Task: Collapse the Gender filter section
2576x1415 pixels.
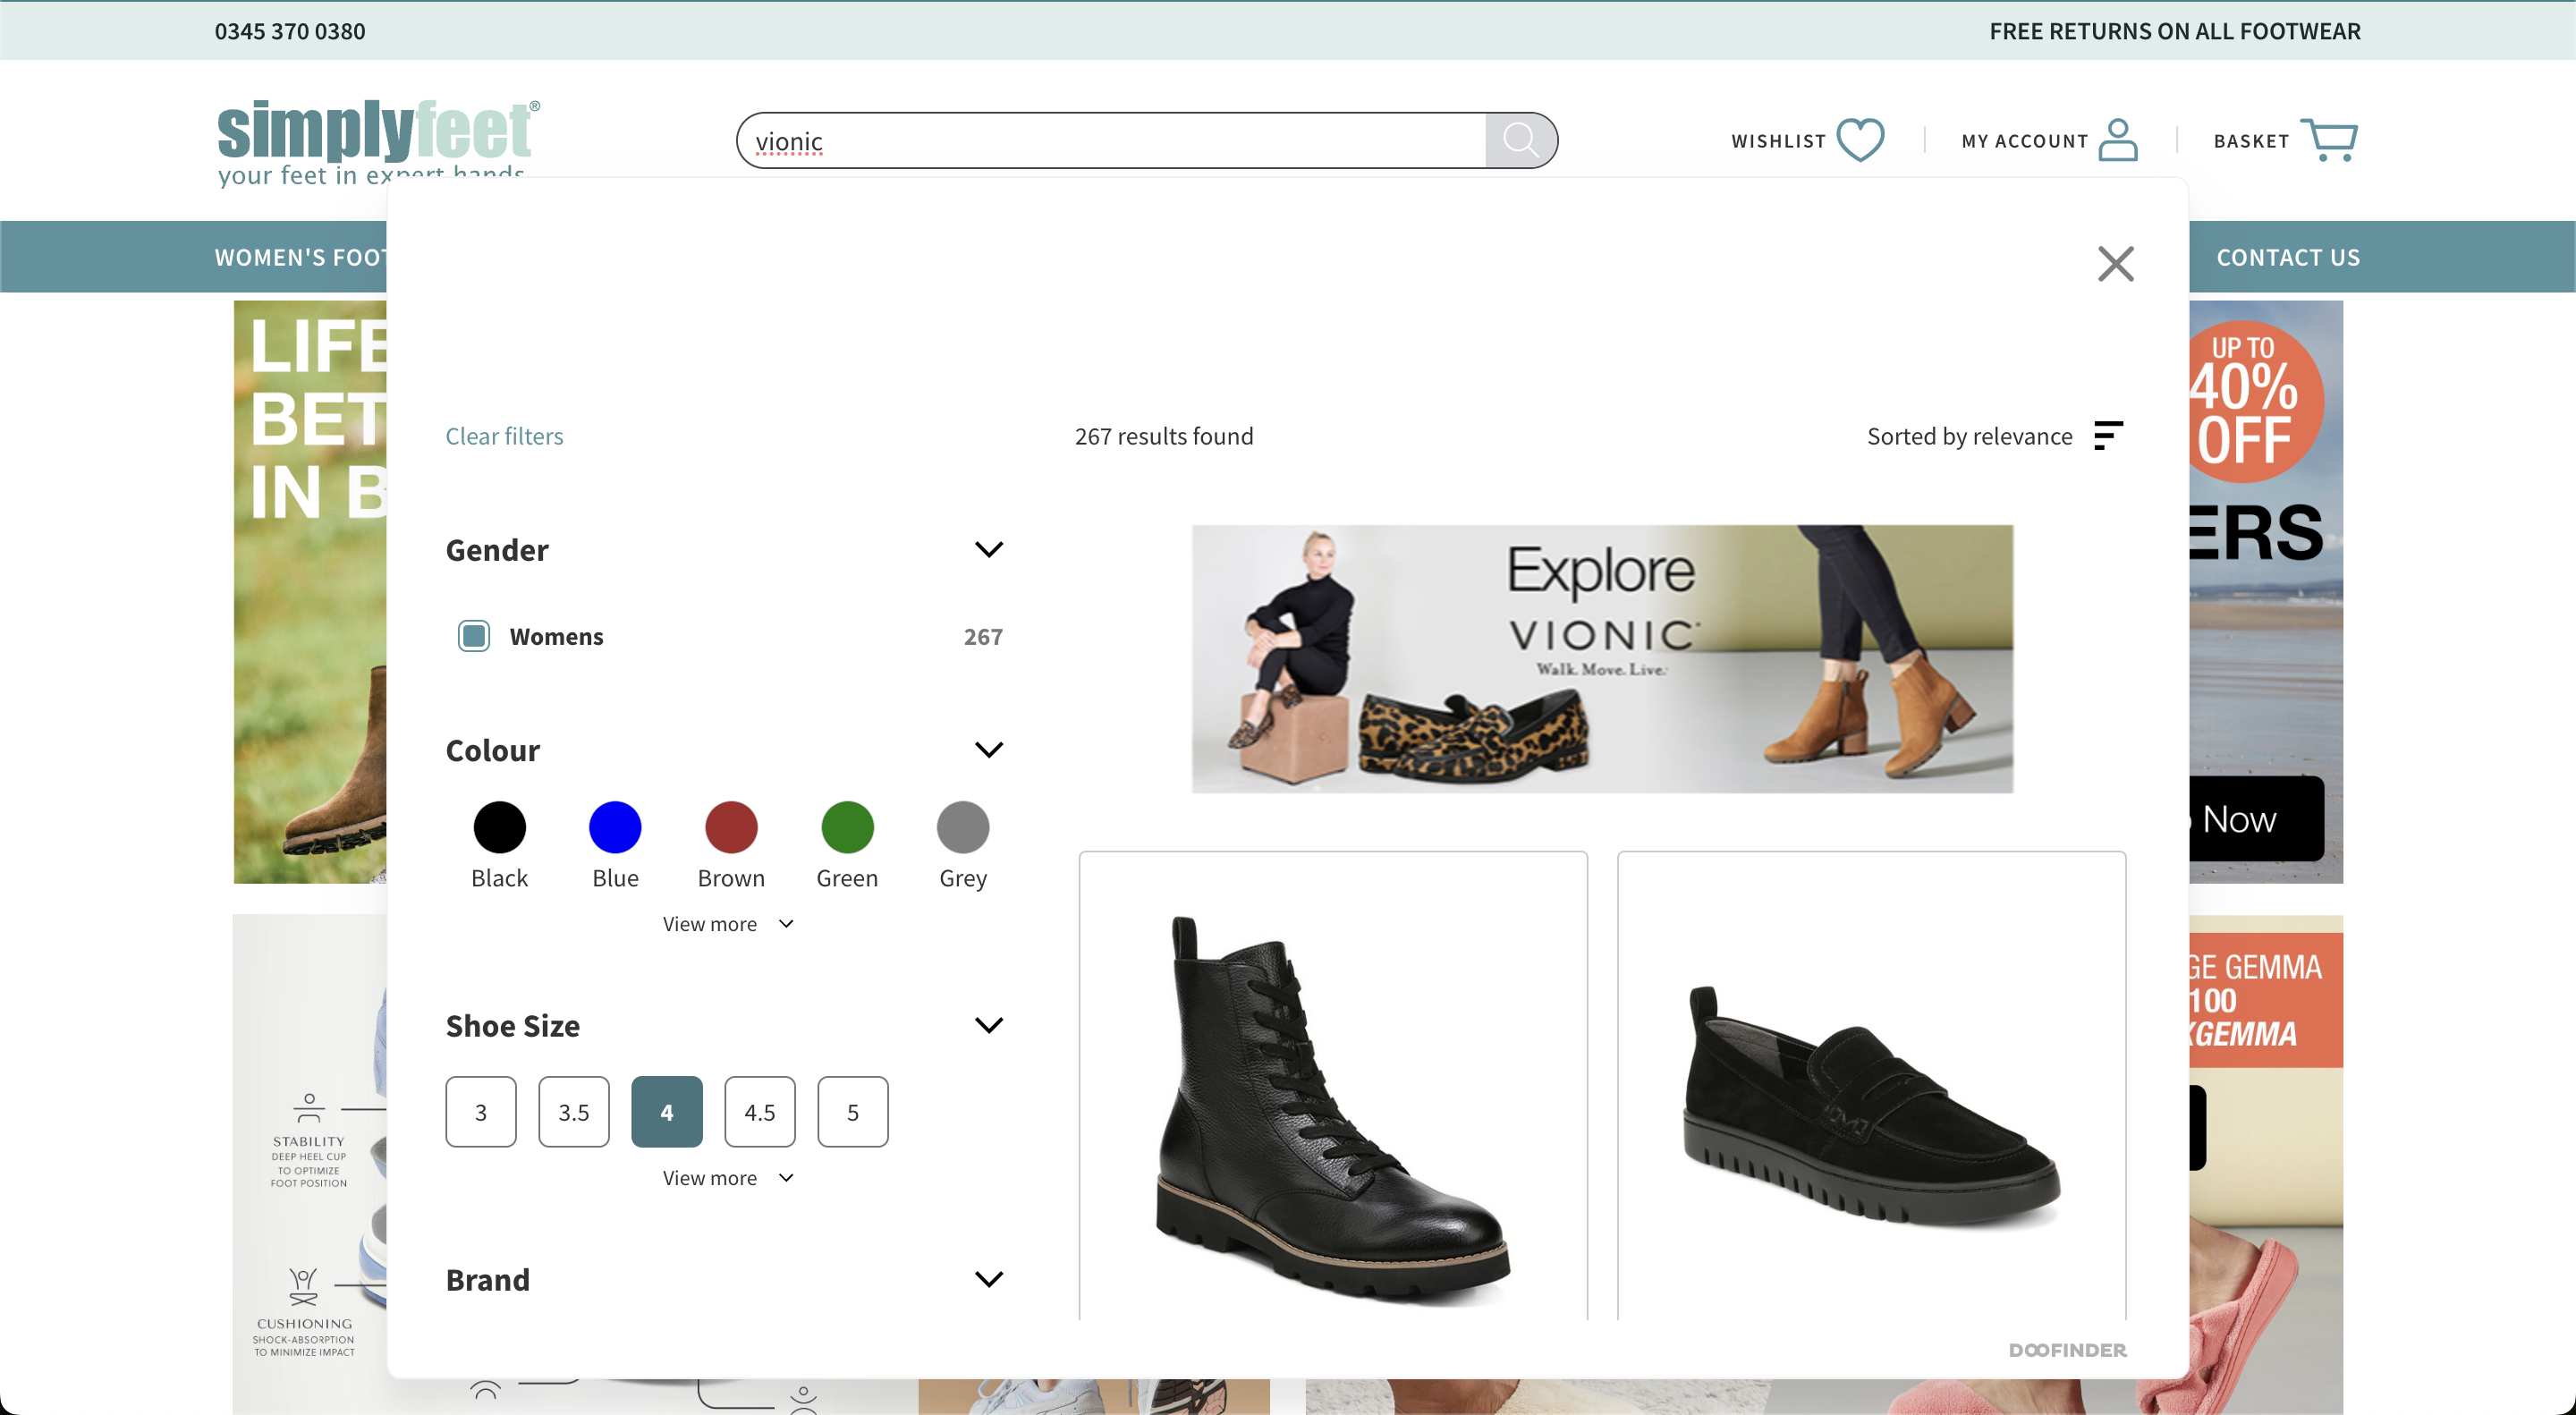Action: coord(988,549)
